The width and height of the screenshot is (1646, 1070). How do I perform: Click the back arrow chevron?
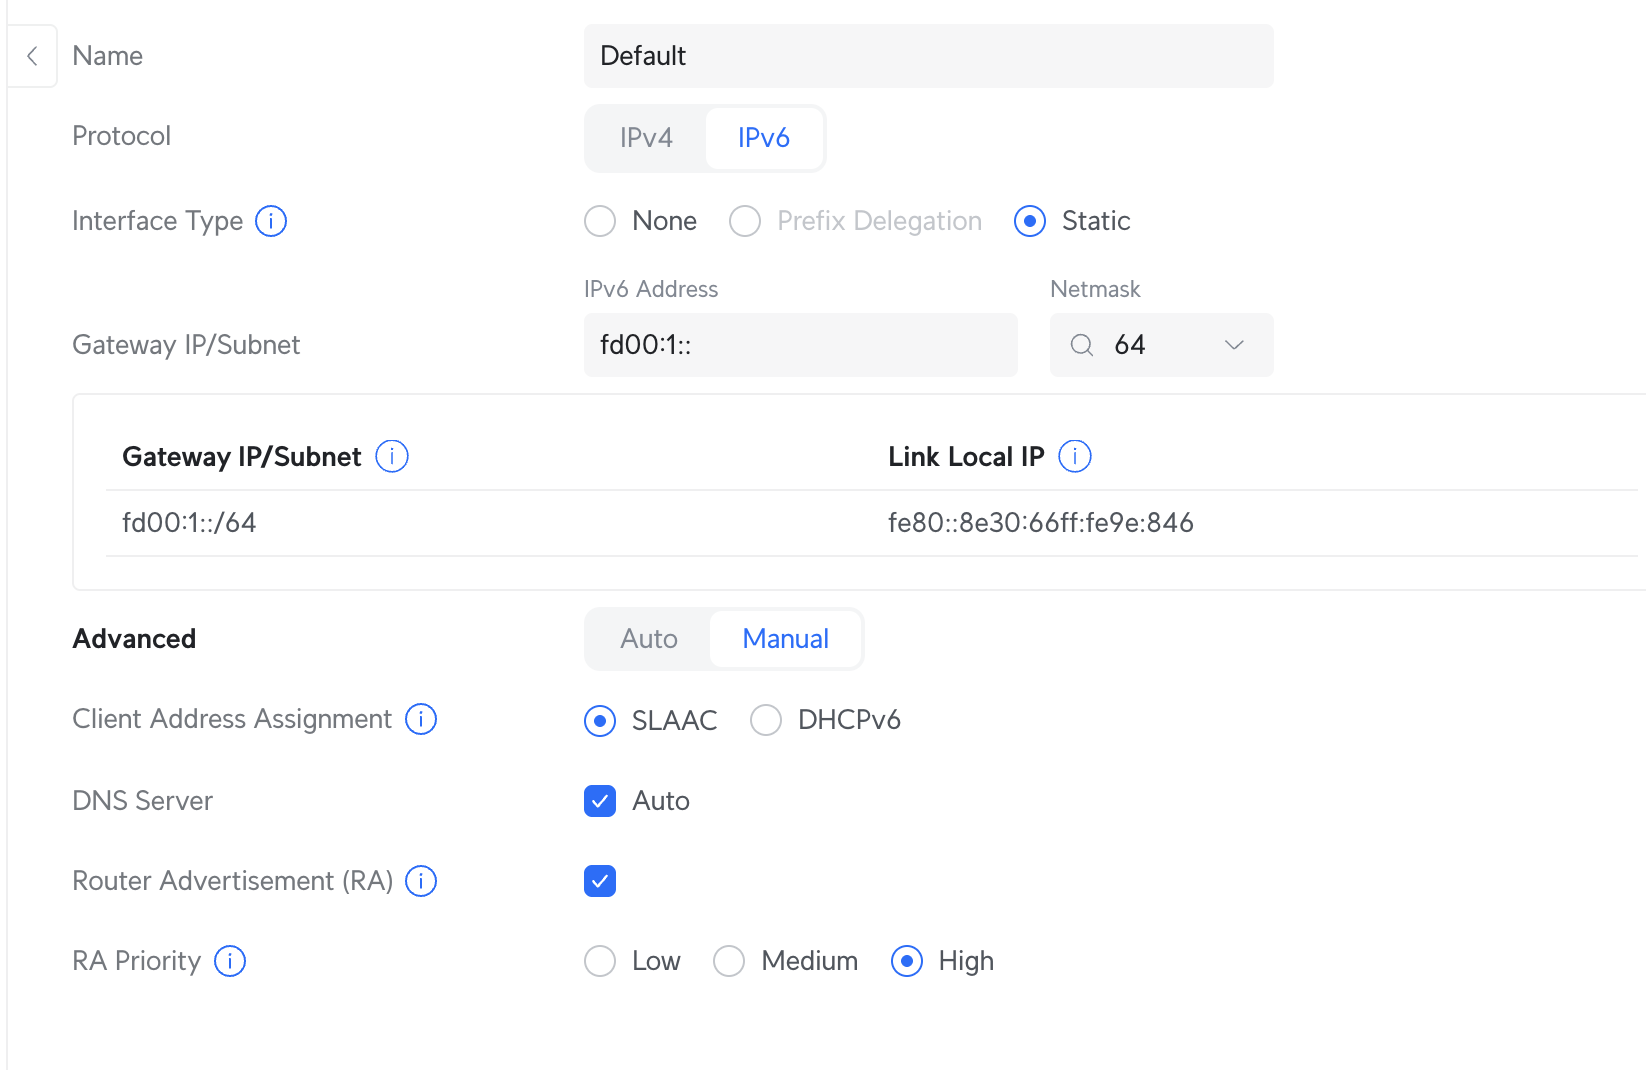[x=33, y=56]
